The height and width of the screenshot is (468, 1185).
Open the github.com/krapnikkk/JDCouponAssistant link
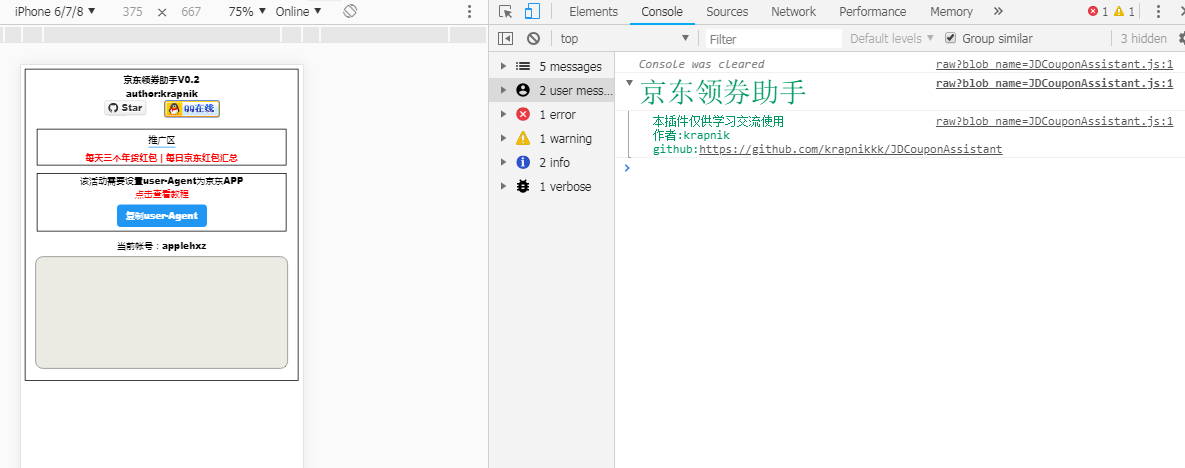(850, 150)
